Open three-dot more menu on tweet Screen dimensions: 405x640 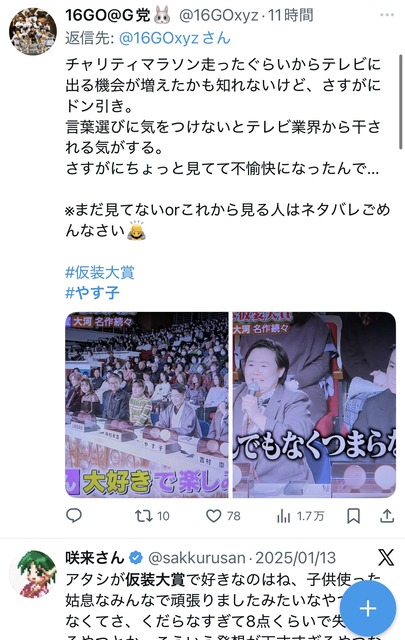coord(387,15)
